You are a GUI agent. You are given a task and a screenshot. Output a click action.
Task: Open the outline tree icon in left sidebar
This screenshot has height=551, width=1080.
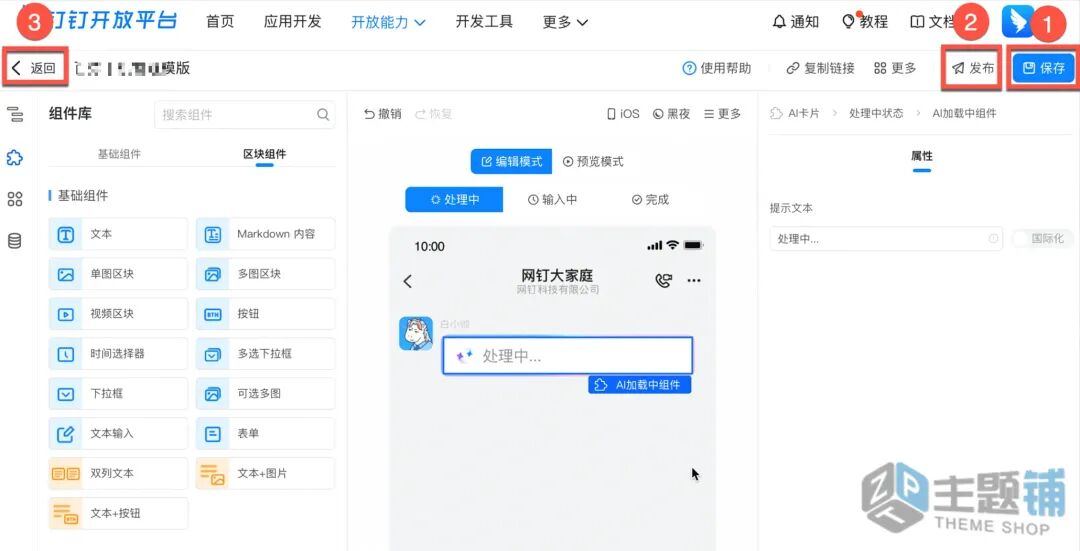(14, 115)
